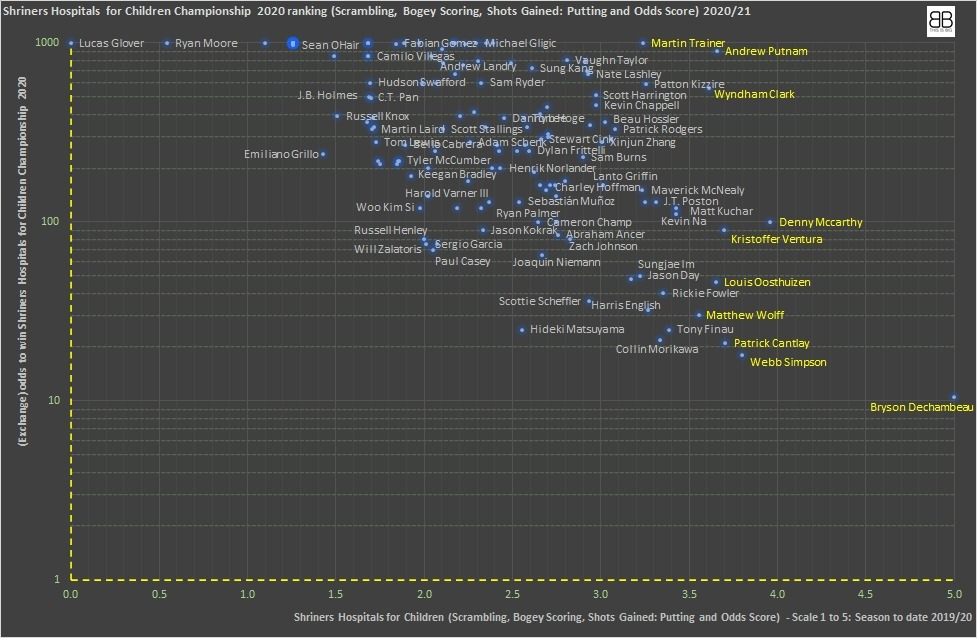
Task: Click the 'Hideki Matsuyama' data label
Action: (x=577, y=330)
